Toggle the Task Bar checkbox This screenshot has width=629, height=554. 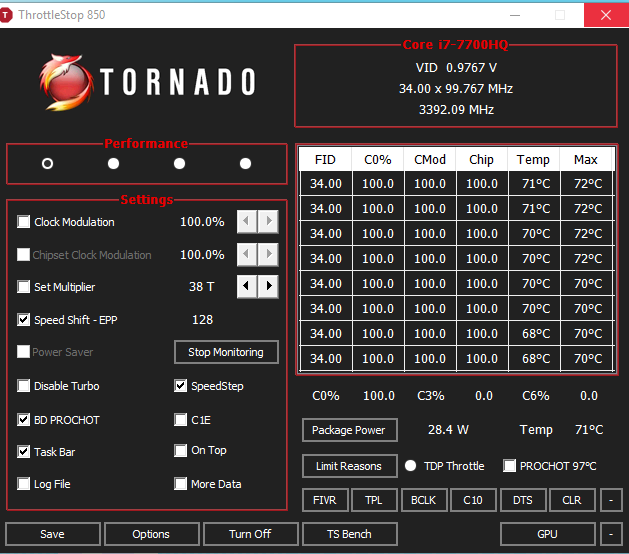pyautogui.click(x=23, y=452)
